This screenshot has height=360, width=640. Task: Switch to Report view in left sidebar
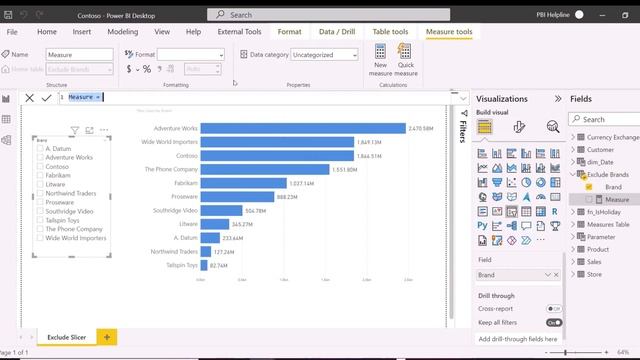coord(6,99)
